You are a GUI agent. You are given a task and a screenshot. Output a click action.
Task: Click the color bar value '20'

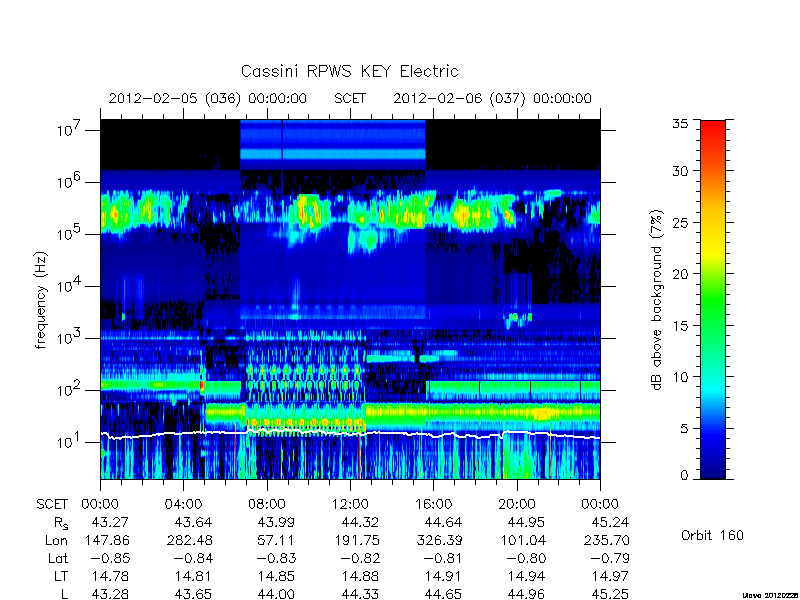[680, 274]
